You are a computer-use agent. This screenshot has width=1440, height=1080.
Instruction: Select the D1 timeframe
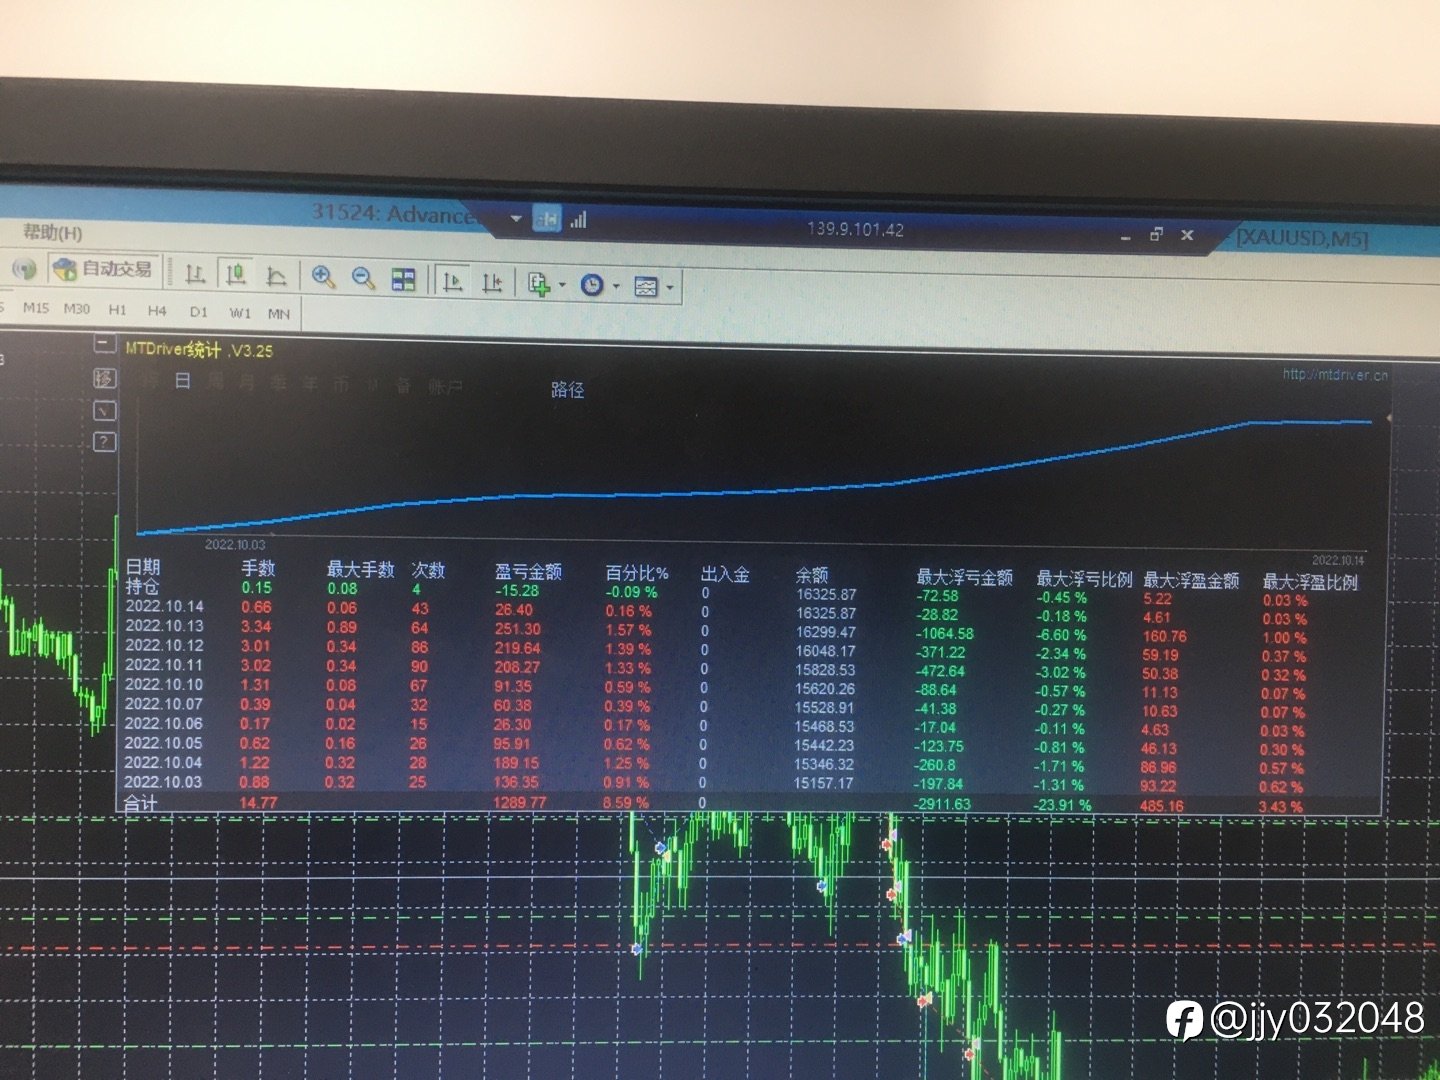(199, 312)
